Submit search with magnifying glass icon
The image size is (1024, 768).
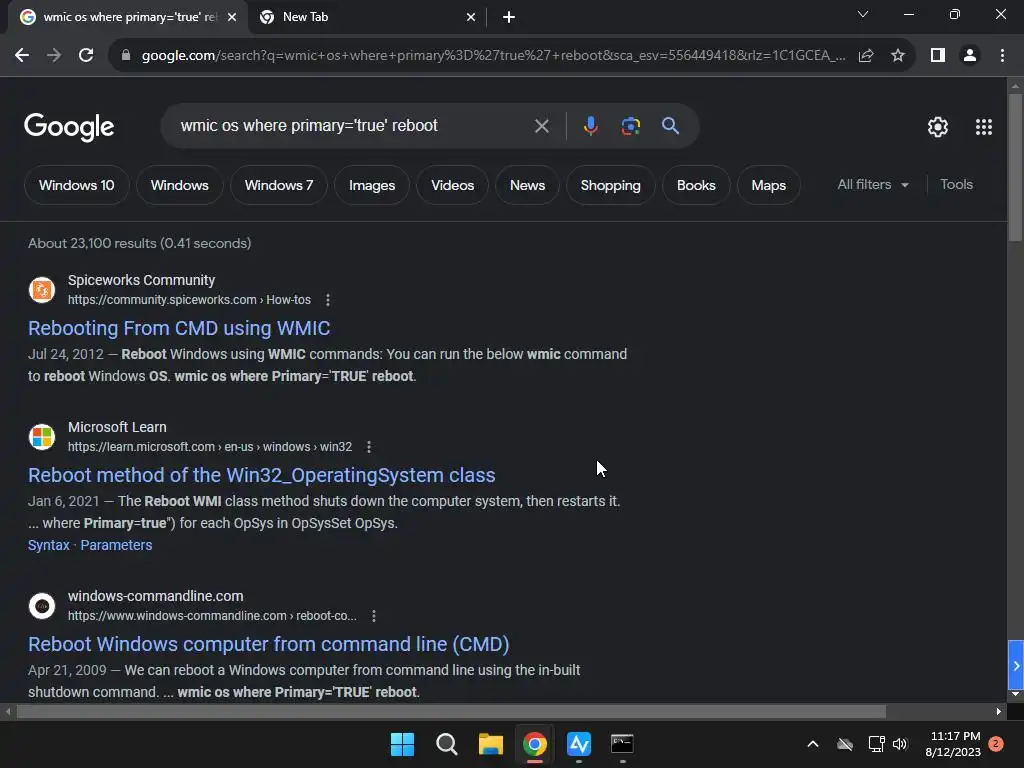[670, 125]
